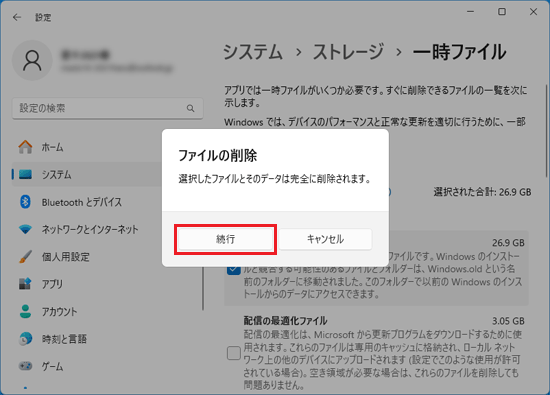Click the user profile avatar icon
550x395 pixels.
click(32, 60)
